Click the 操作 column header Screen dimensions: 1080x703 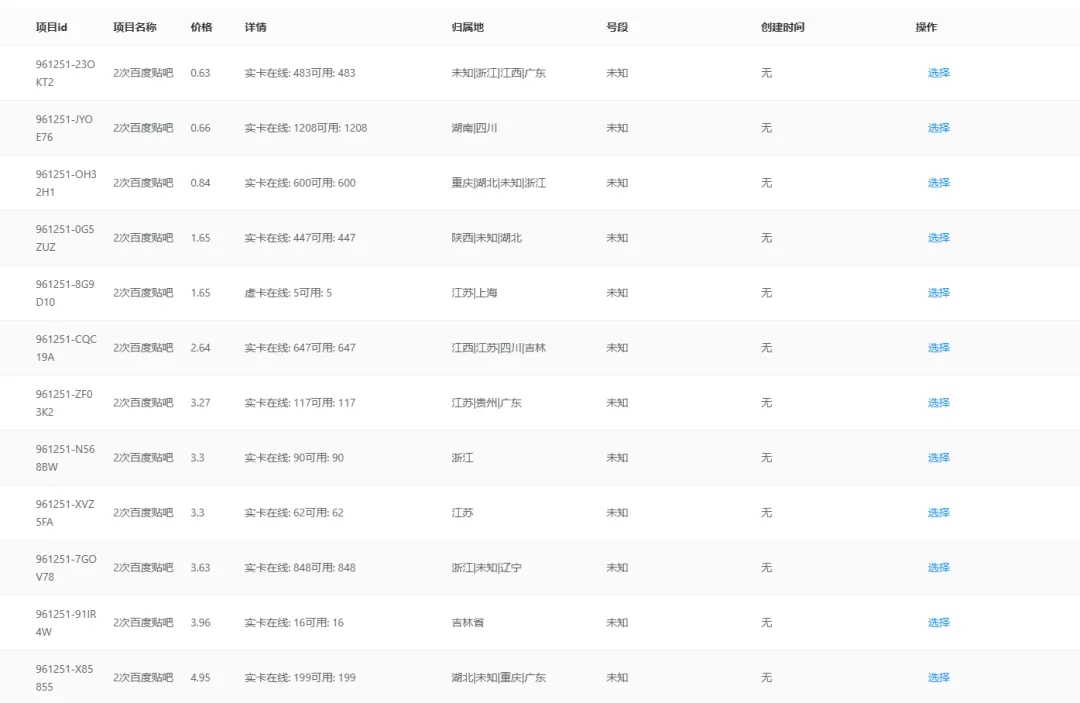pos(926,27)
